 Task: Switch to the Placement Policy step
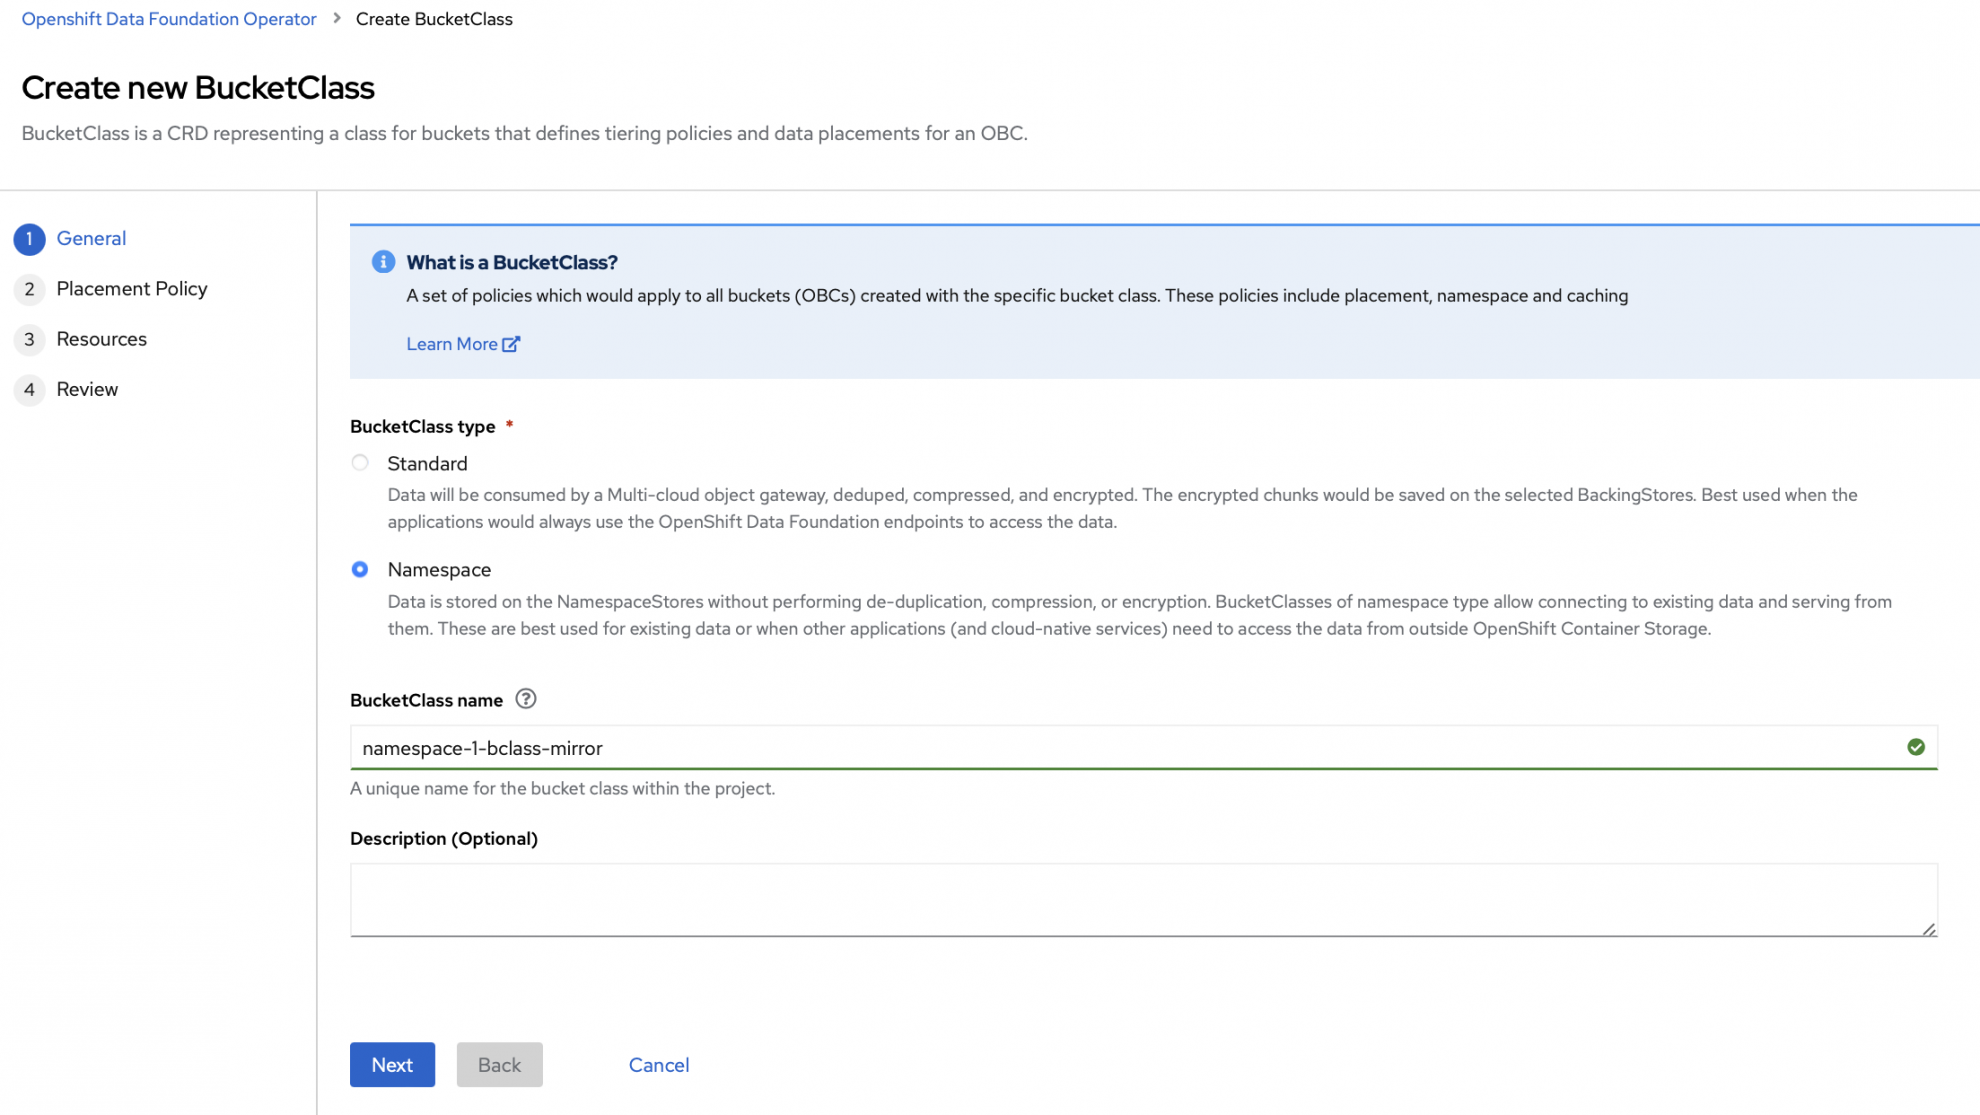click(132, 289)
